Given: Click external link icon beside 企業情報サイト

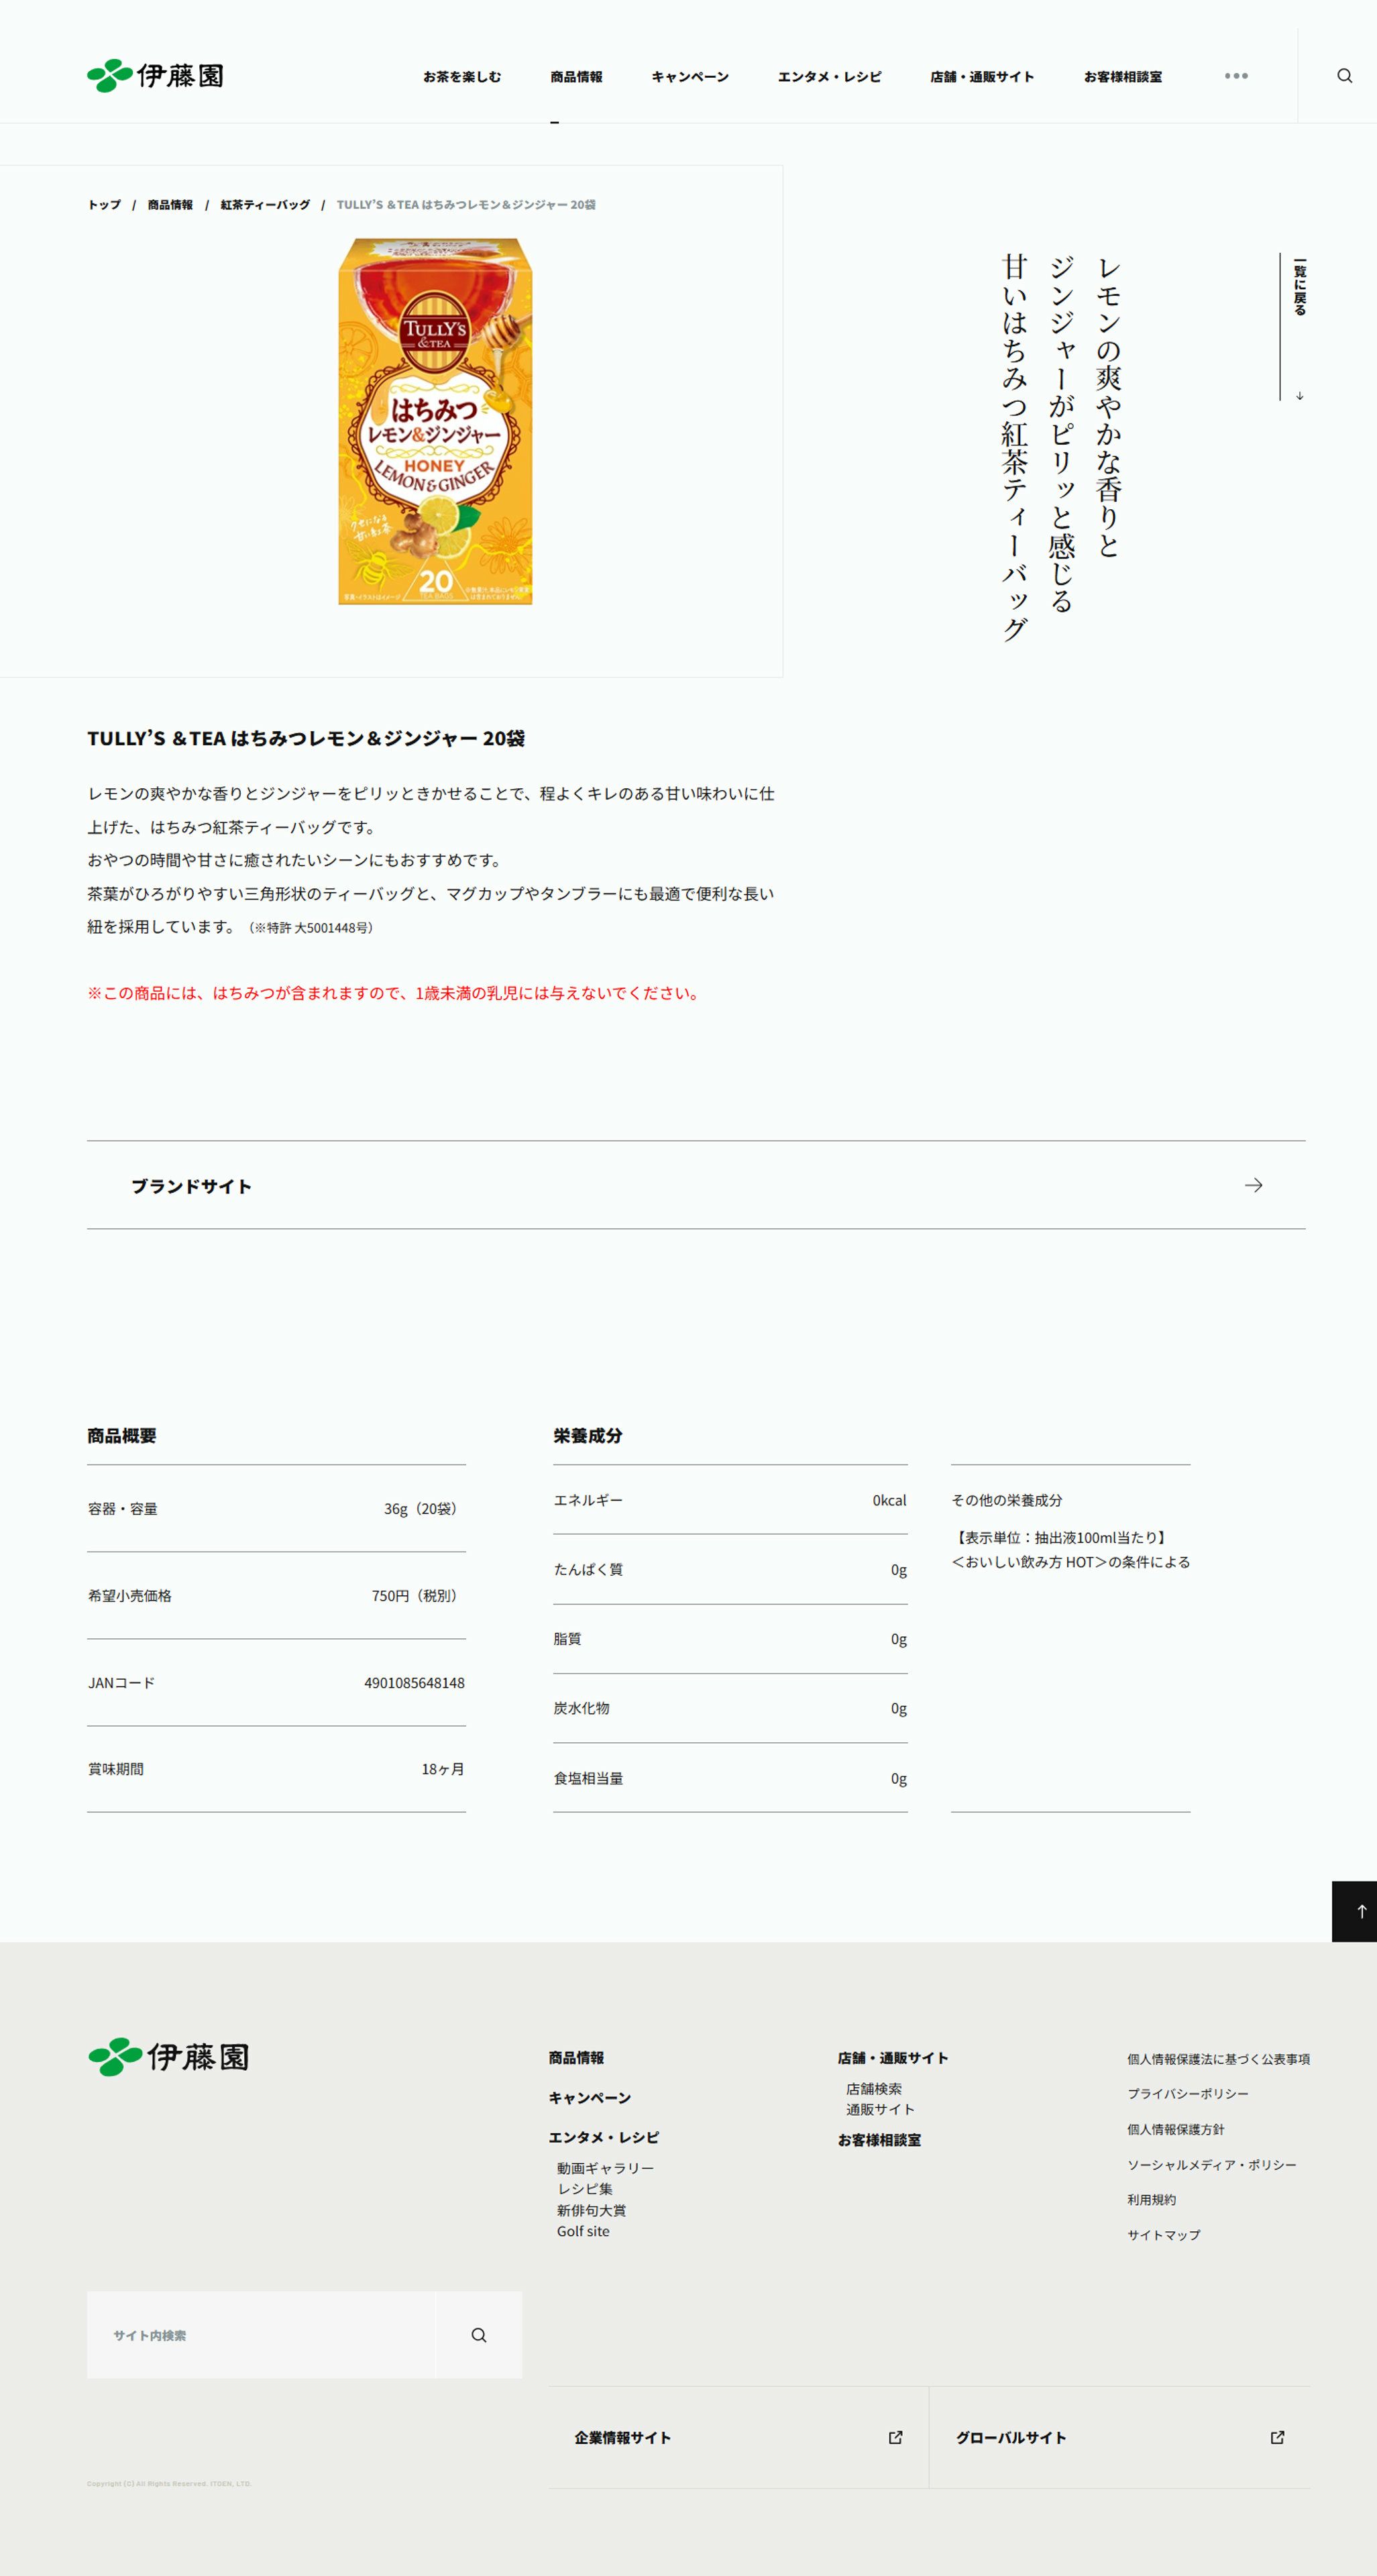Looking at the screenshot, I should 895,2437.
